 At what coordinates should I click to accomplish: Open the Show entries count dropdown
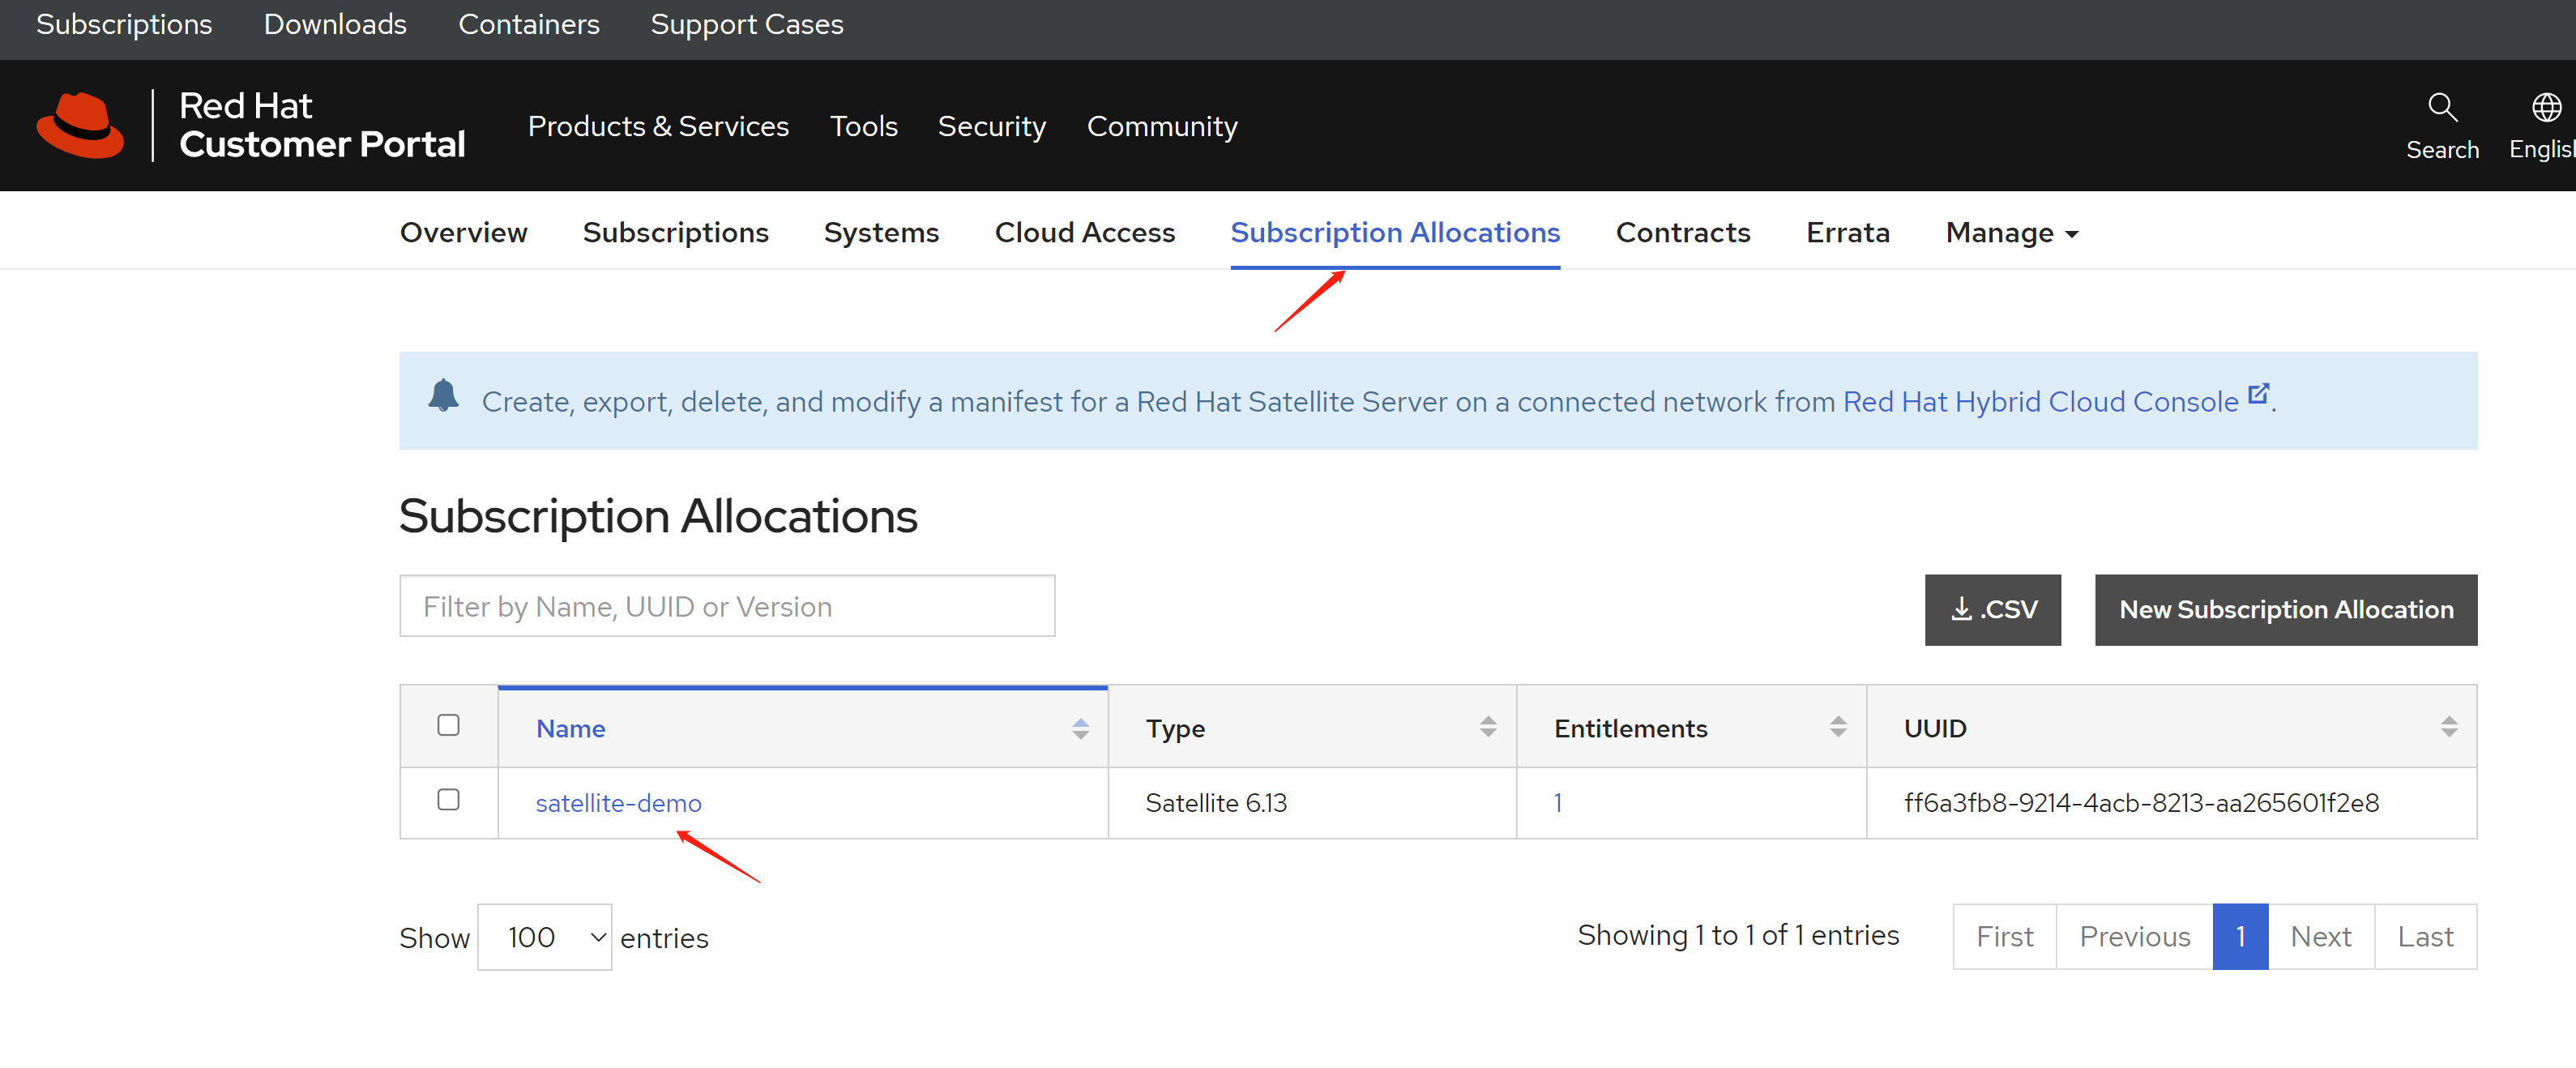pyautogui.click(x=544, y=937)
